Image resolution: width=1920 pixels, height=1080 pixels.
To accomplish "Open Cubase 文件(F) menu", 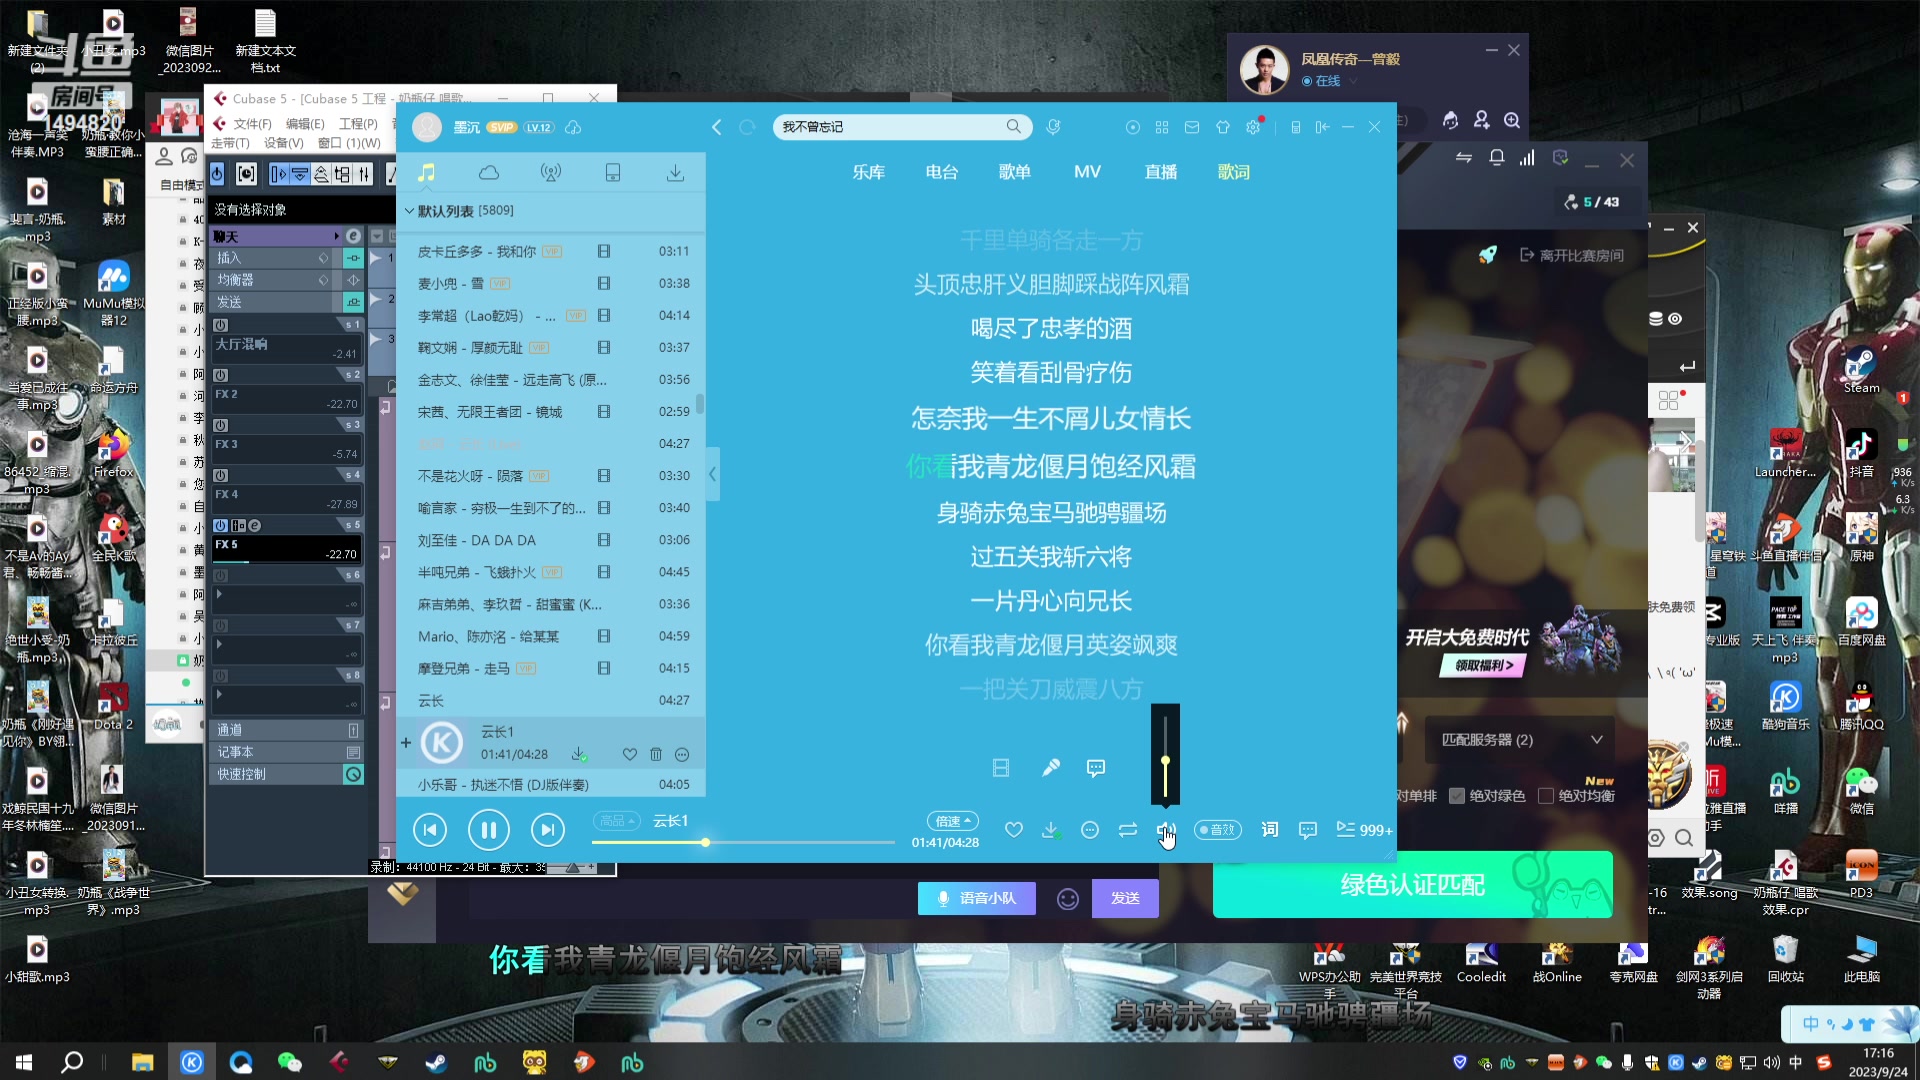I will pos(252,124).
